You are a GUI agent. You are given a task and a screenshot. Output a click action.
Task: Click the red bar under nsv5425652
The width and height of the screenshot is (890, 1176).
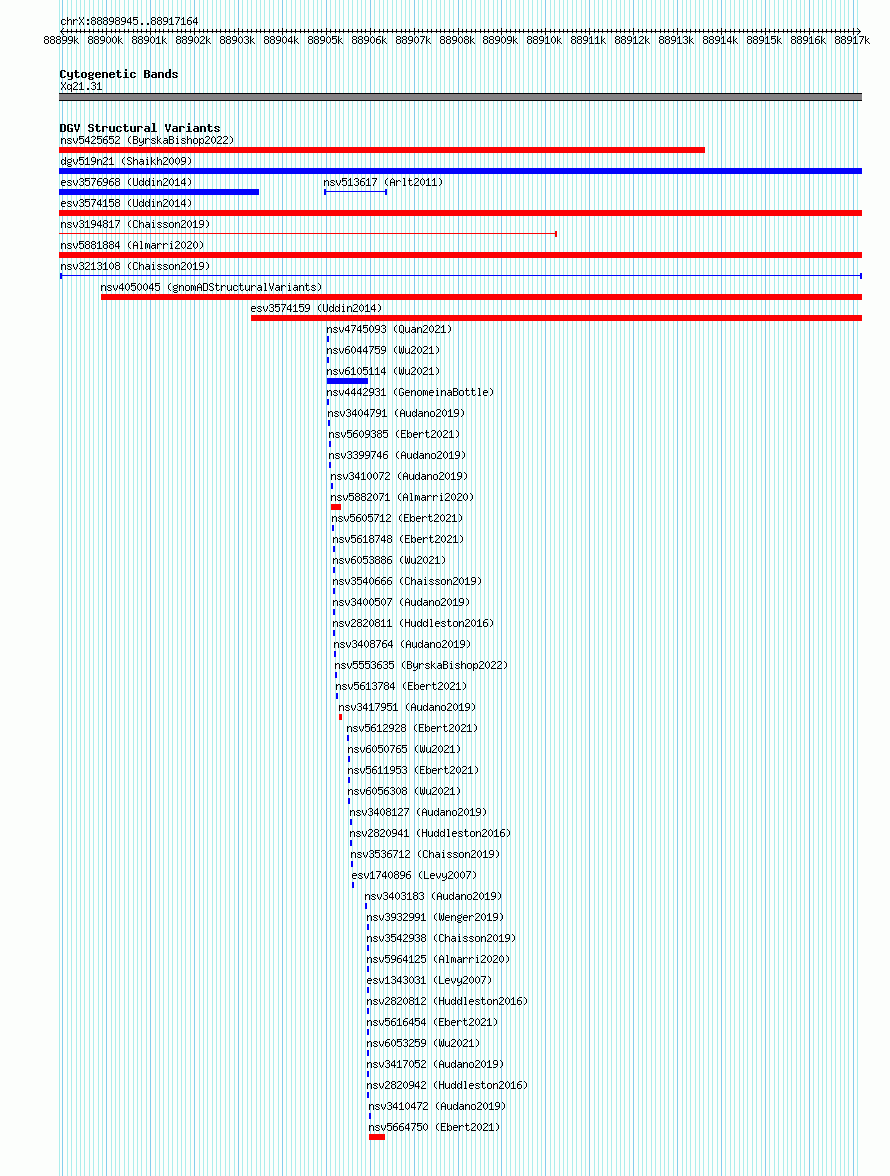(382, 150)
